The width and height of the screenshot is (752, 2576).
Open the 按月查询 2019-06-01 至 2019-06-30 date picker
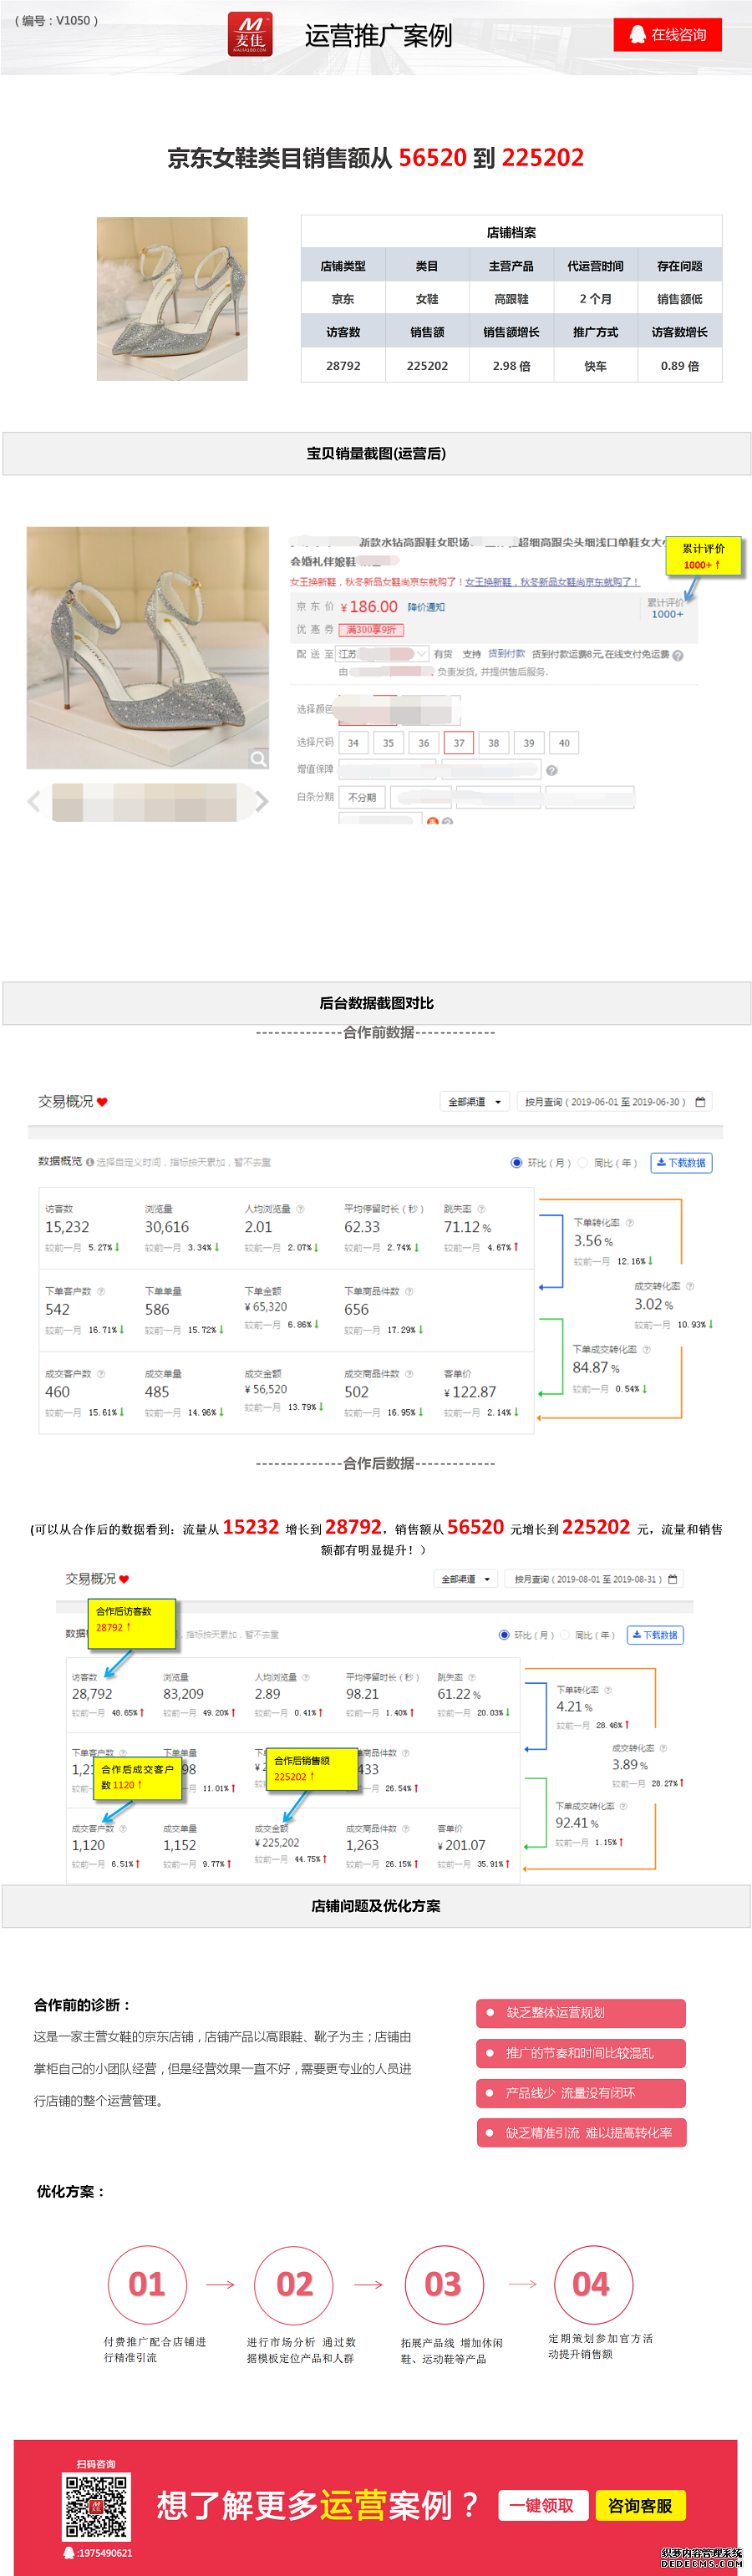point(614,1102)
